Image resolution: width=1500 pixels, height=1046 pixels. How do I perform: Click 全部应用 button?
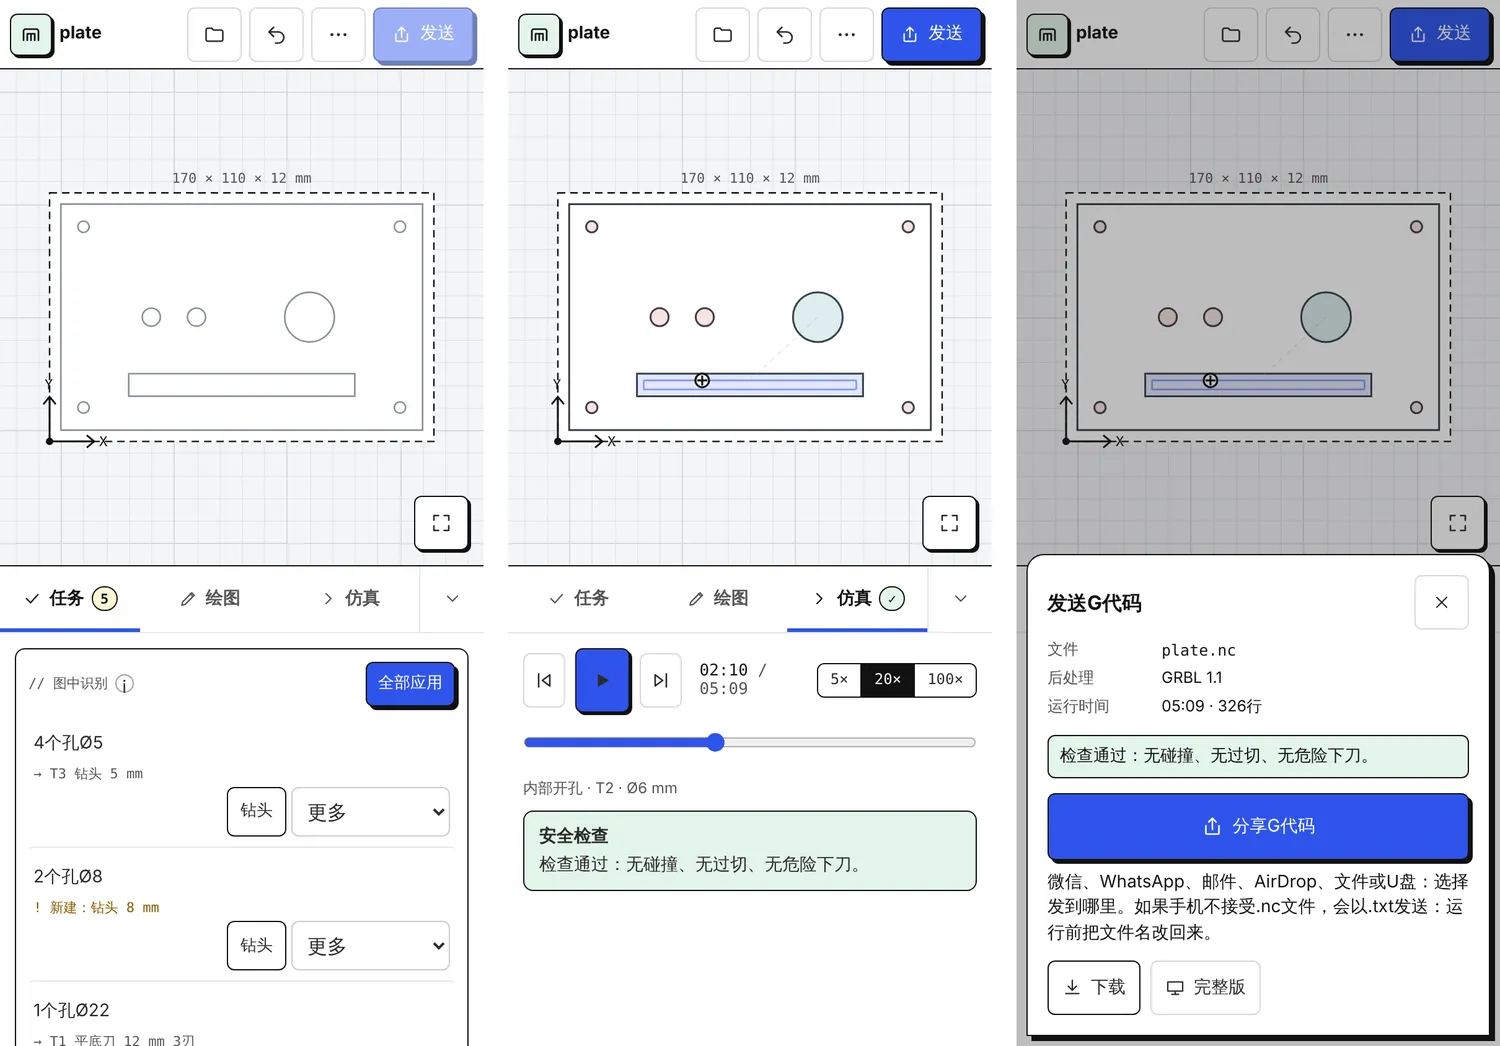point(410,683)
